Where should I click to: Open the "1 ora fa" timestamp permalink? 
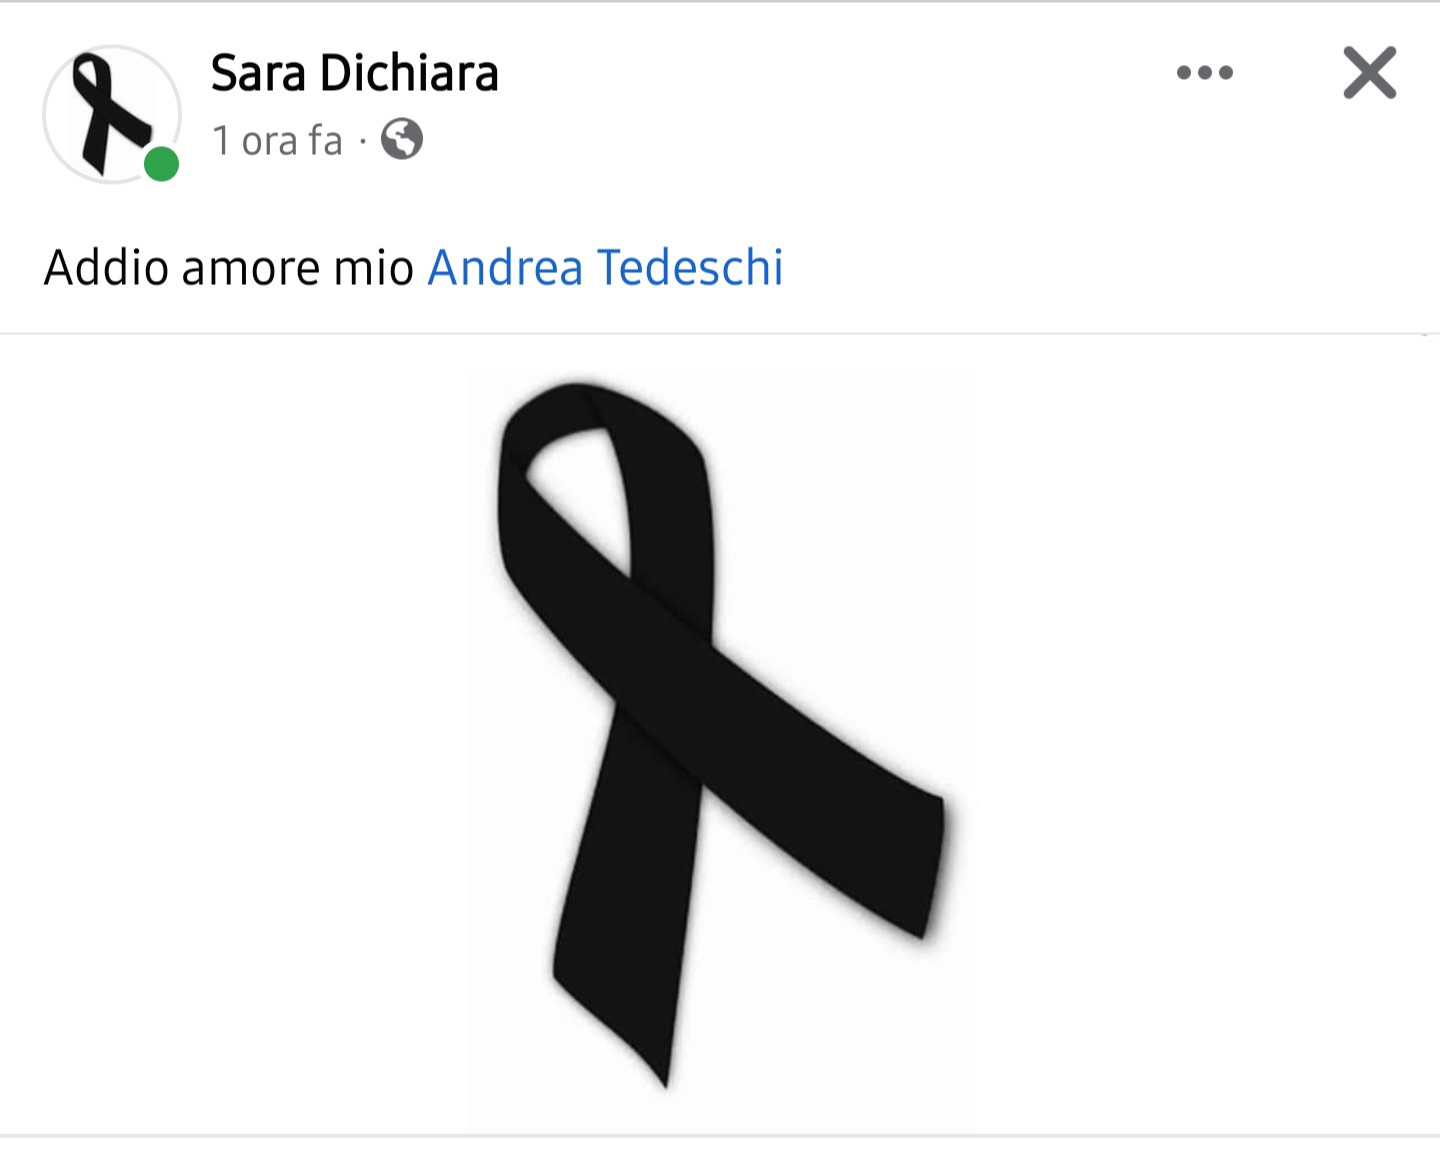point(277,141)
